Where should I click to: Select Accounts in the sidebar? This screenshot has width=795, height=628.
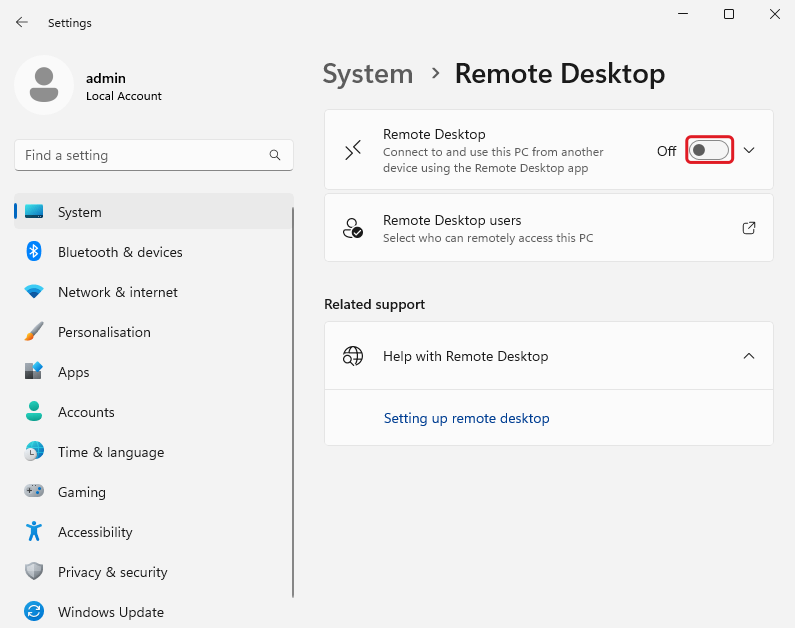86,412
